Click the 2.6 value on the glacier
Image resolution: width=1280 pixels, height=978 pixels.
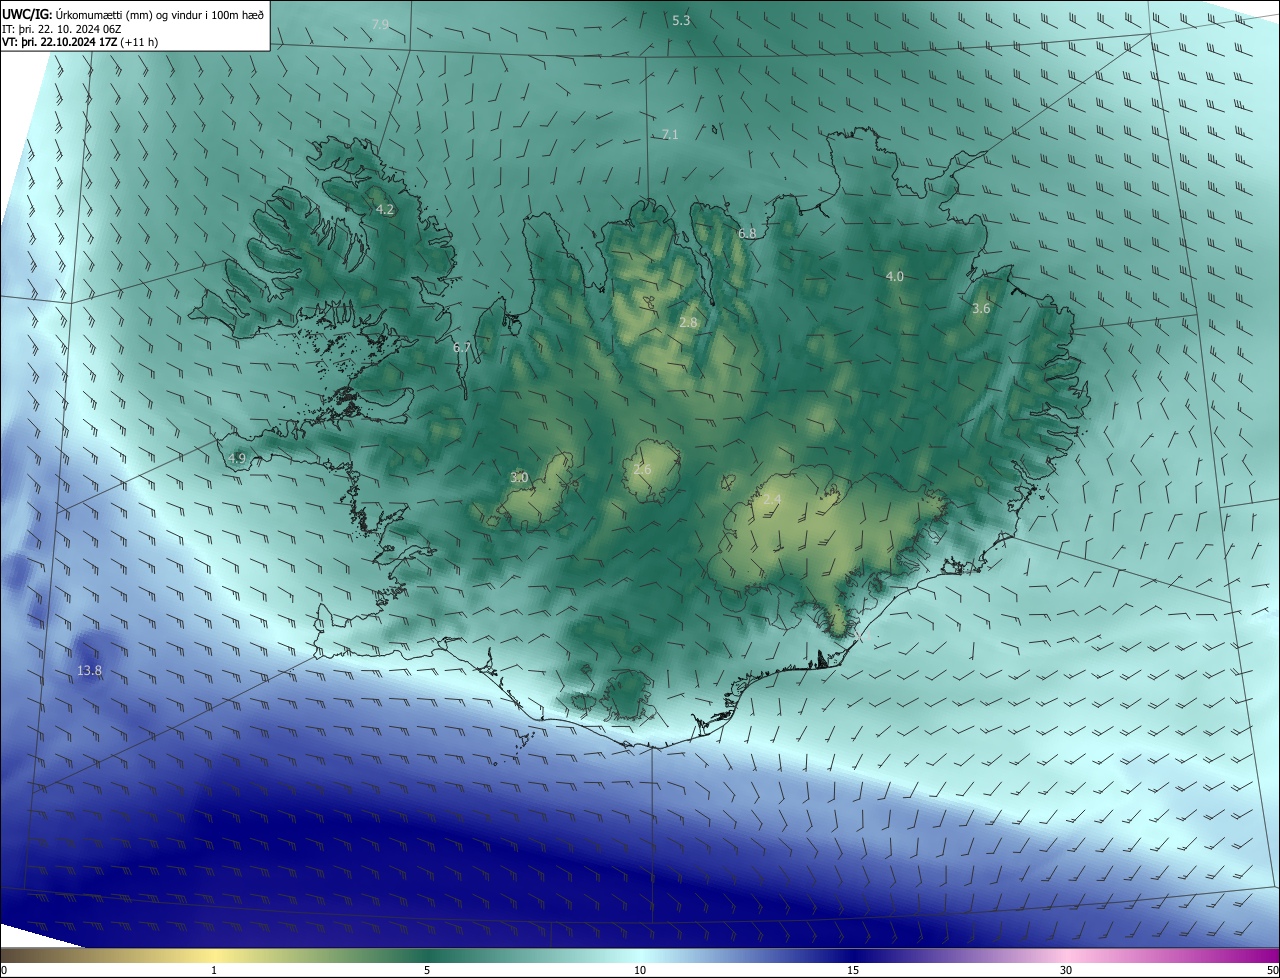[x=642, y=470]
